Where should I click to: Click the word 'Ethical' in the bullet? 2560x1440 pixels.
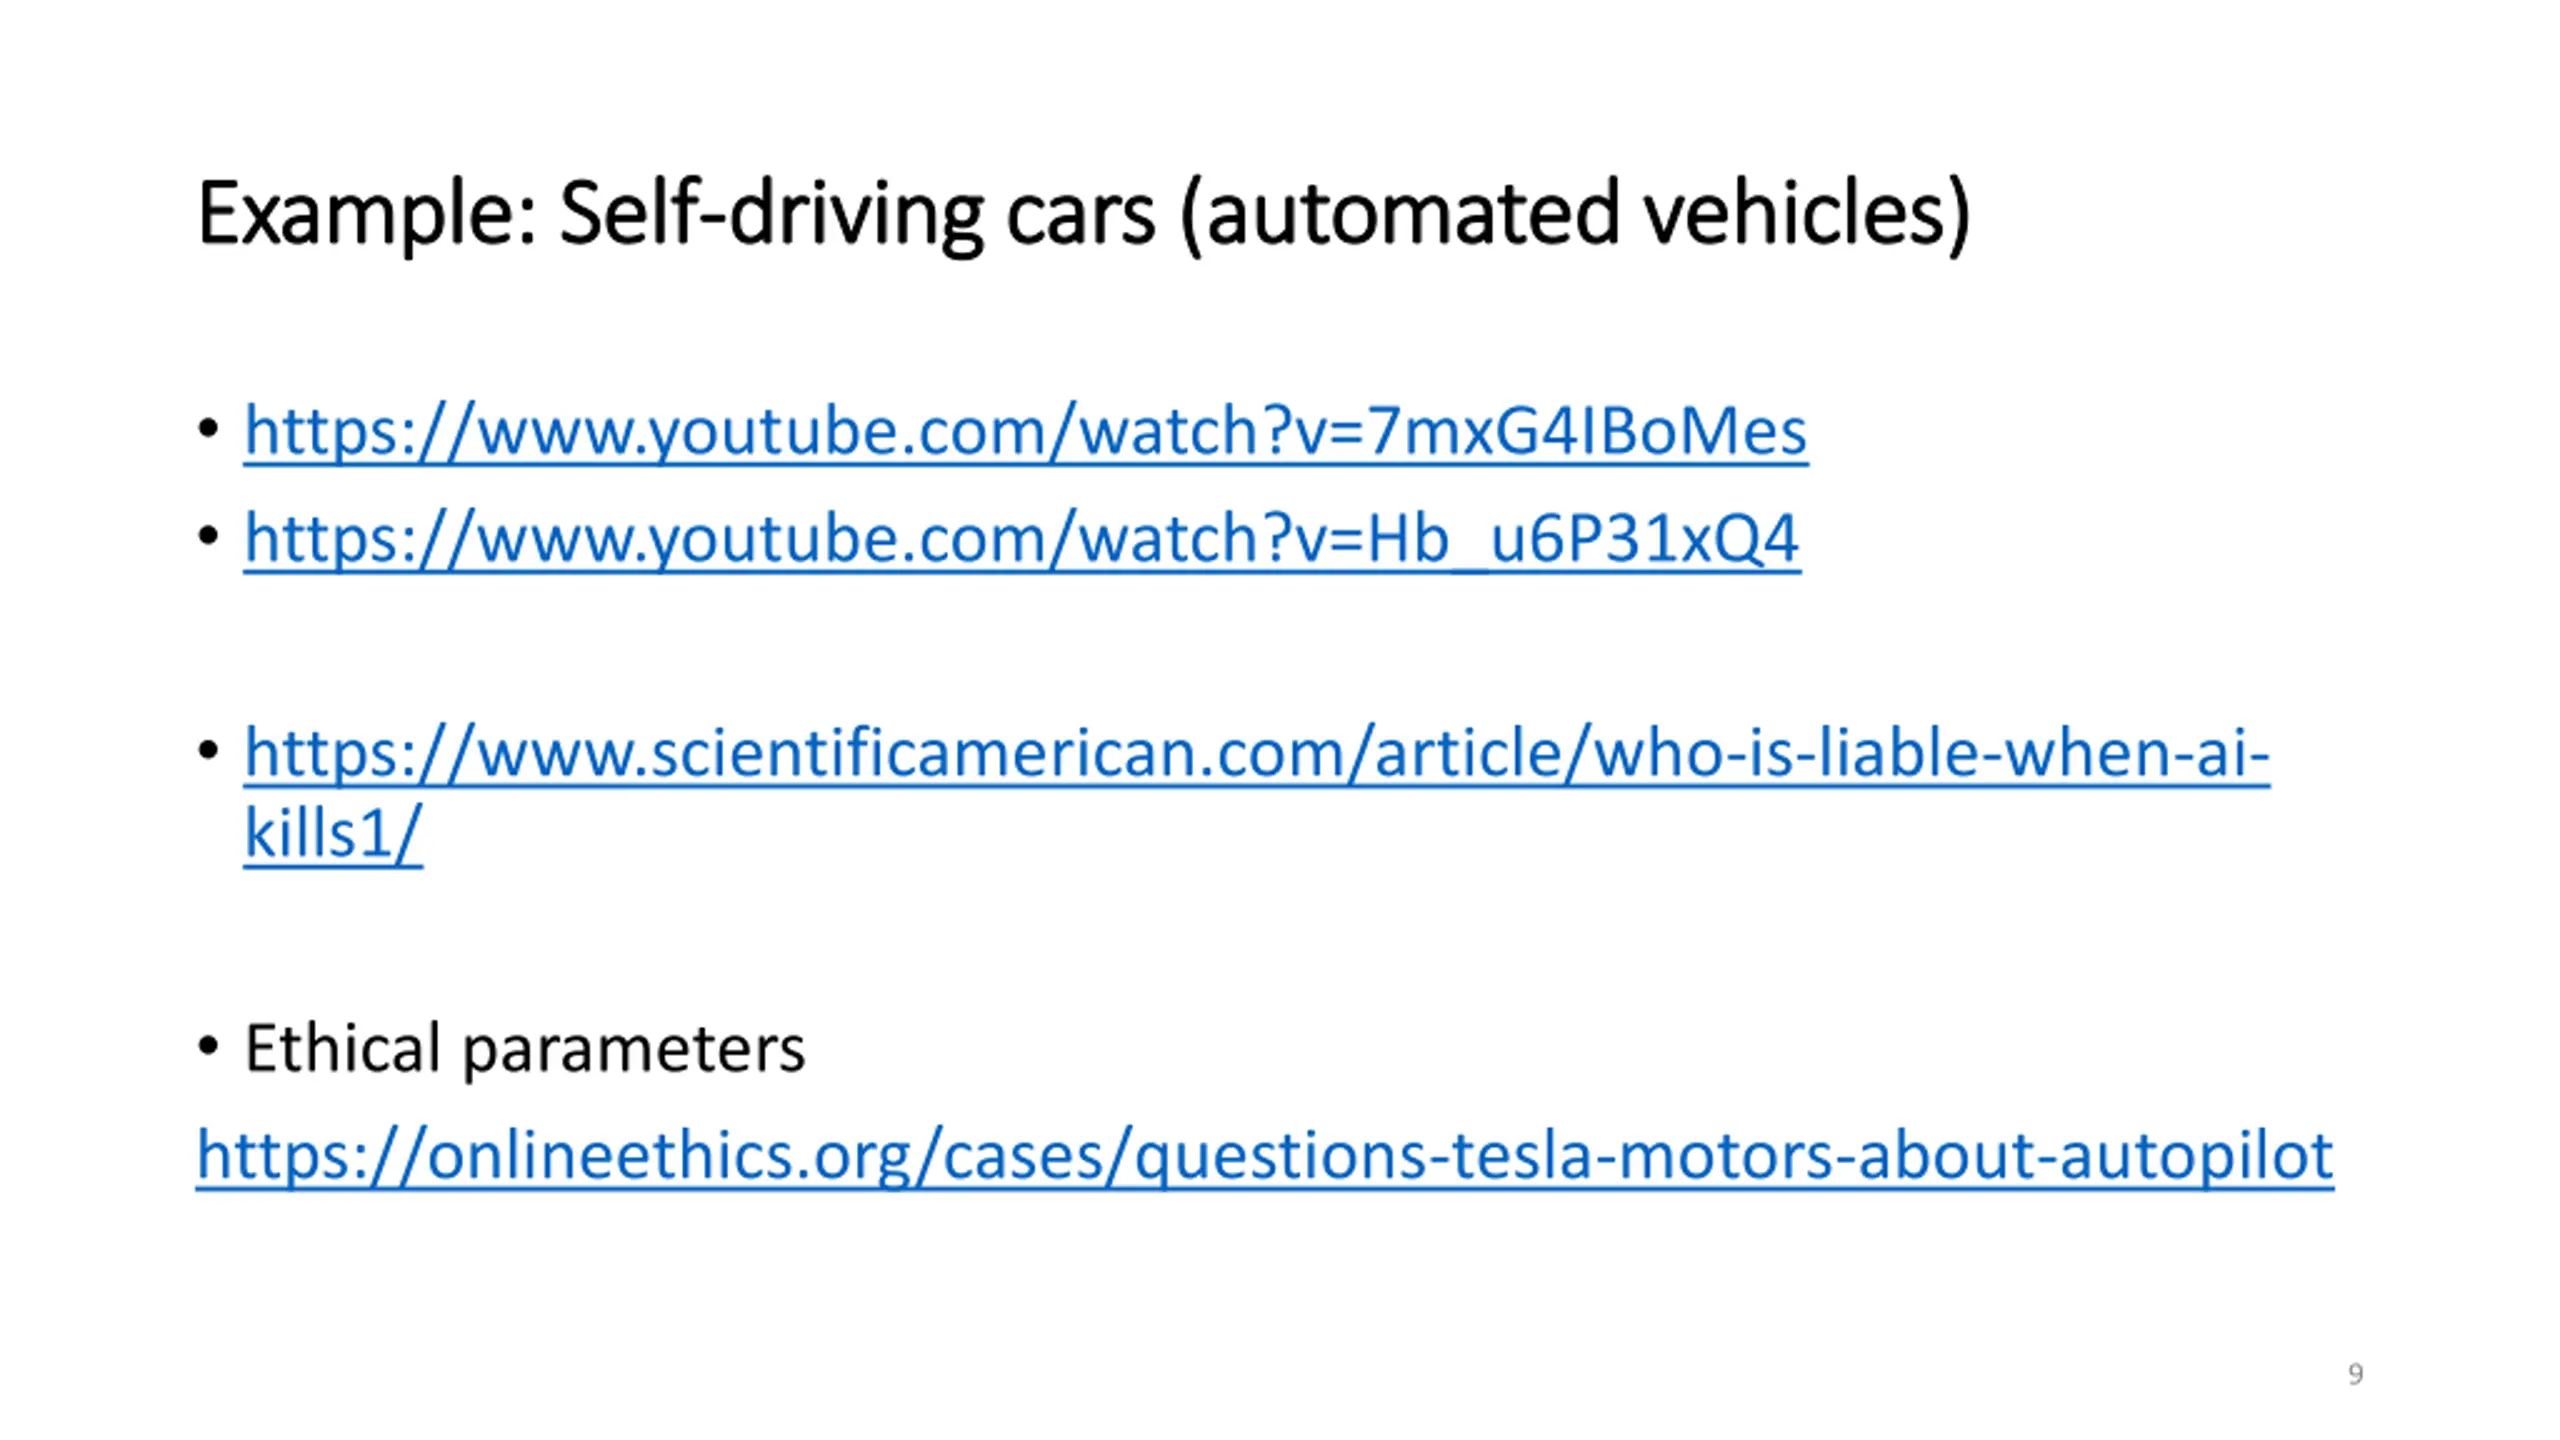click(342, 1047)
